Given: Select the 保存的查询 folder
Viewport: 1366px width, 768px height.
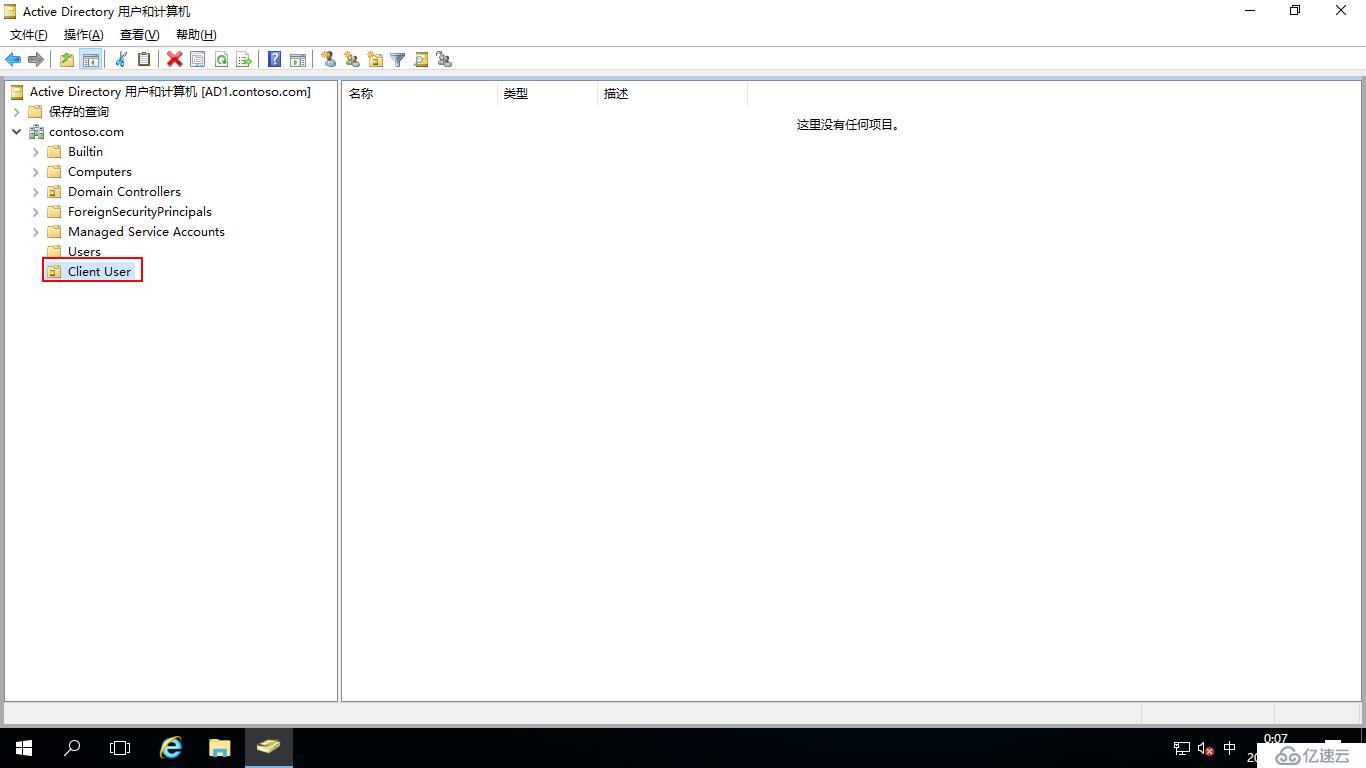Looking at the screenshot, I should click(x=79, y=112).
